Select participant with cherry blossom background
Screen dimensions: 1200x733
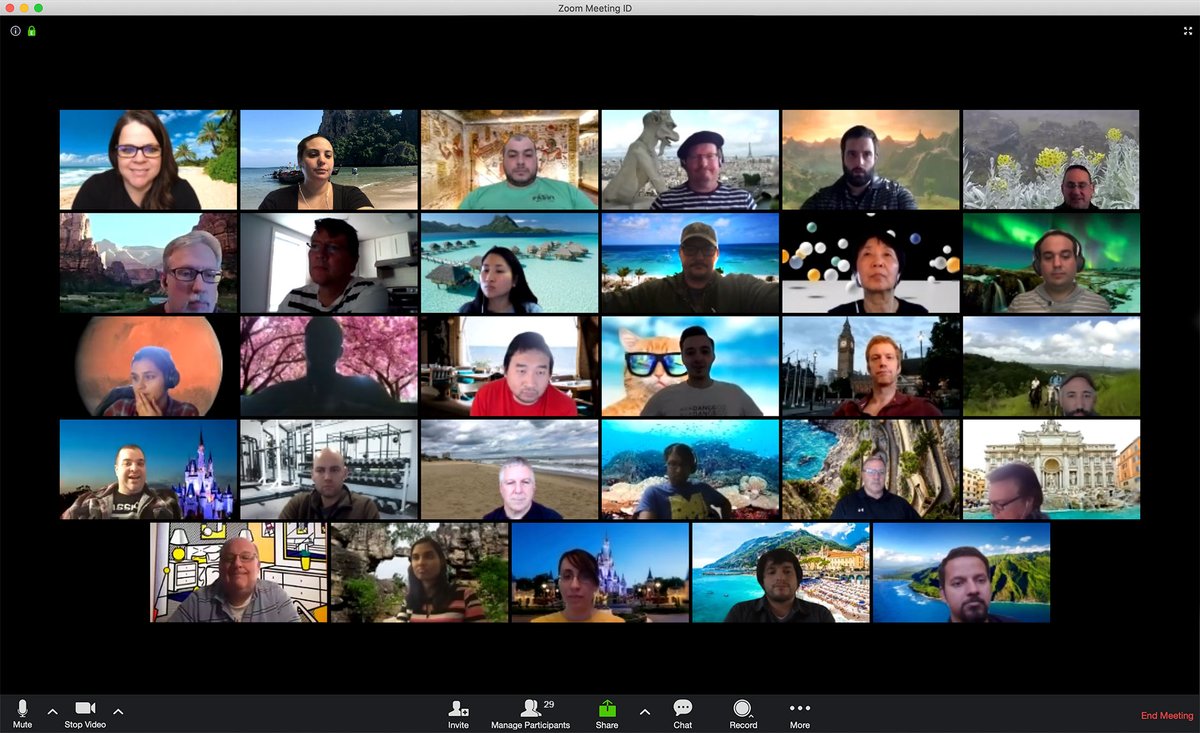pos(329,366)
